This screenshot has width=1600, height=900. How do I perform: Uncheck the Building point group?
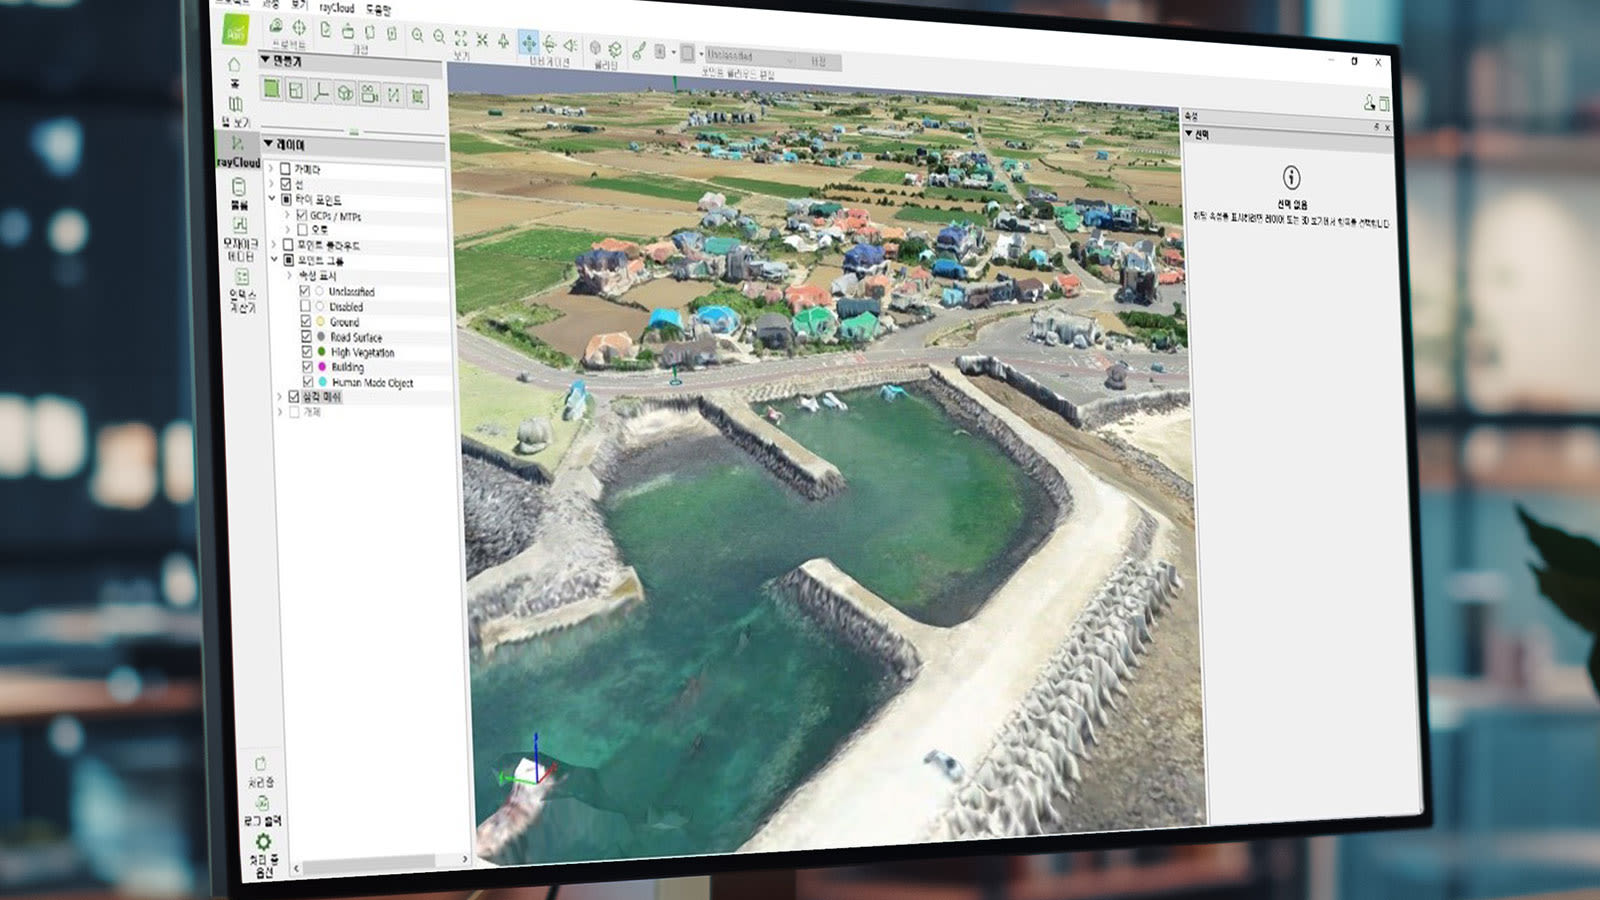(x=306, y=367)
